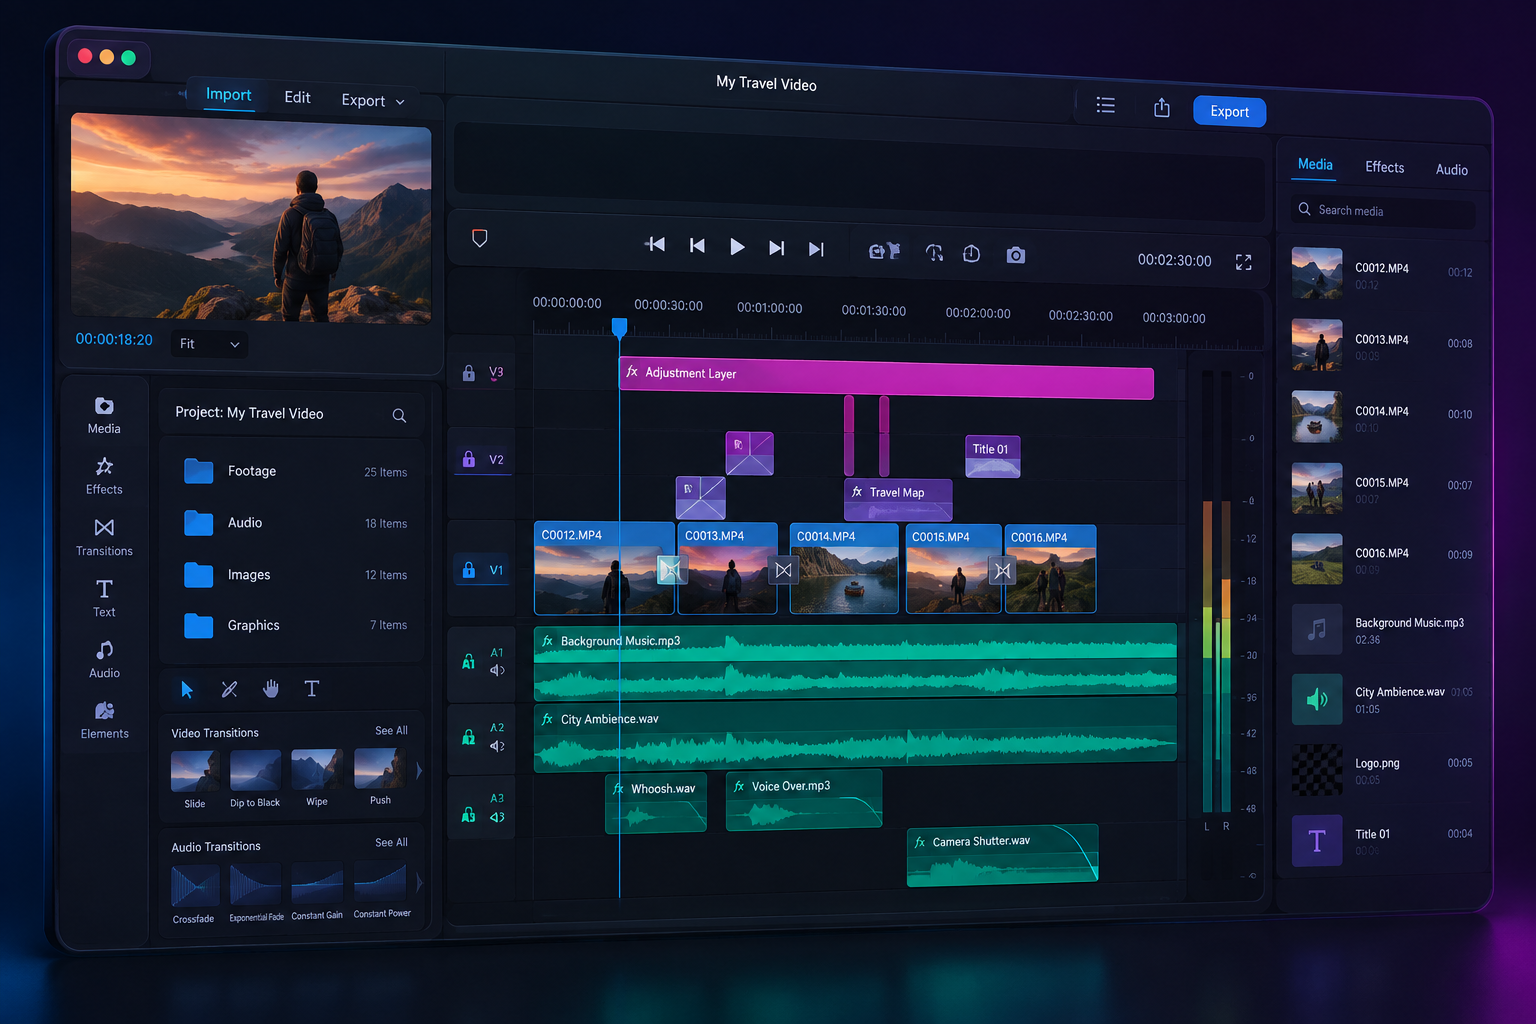Select Logo.png in media list
This screenshot has height=1024, width=1536.
[1384, 769]
